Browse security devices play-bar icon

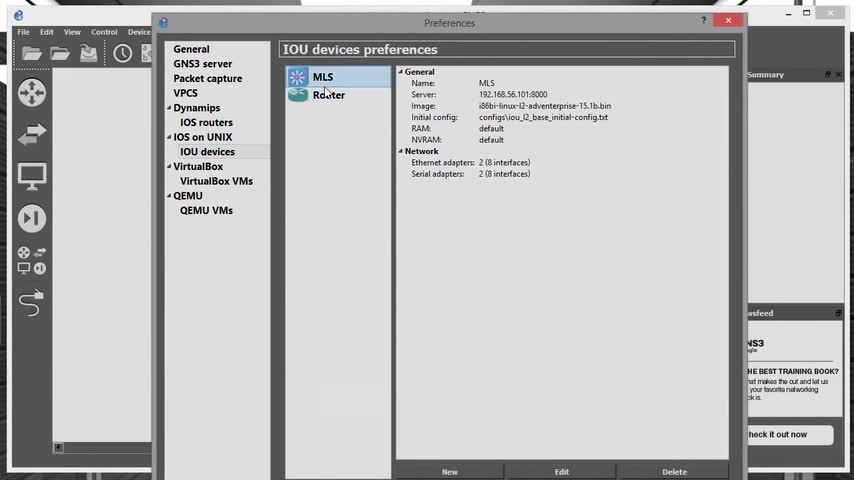(x=32, y=218)
